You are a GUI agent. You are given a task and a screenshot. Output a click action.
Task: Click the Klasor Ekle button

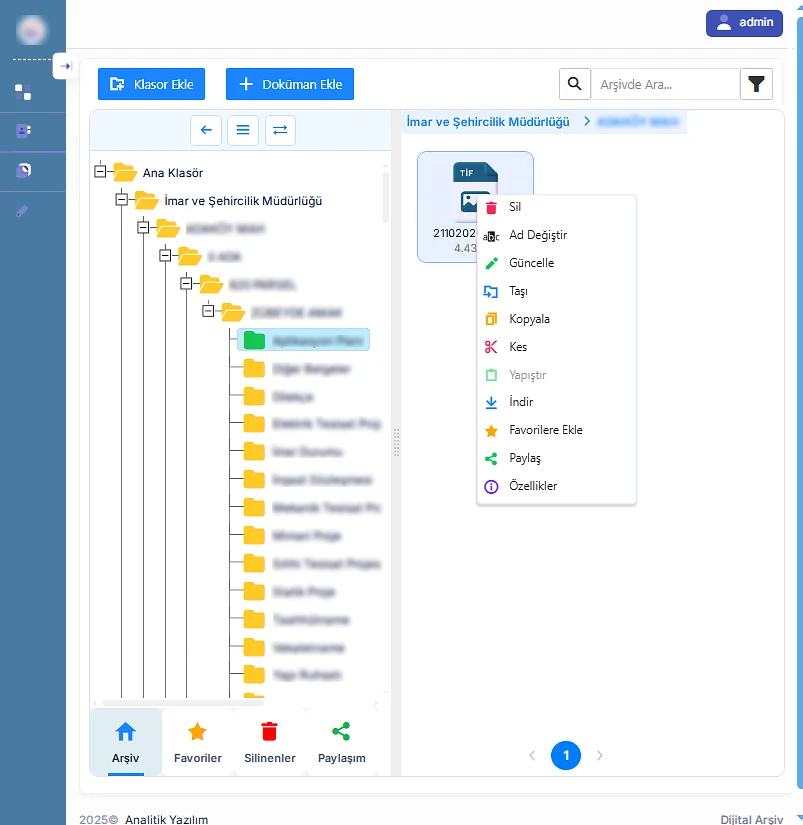click(x=152, y=84)
